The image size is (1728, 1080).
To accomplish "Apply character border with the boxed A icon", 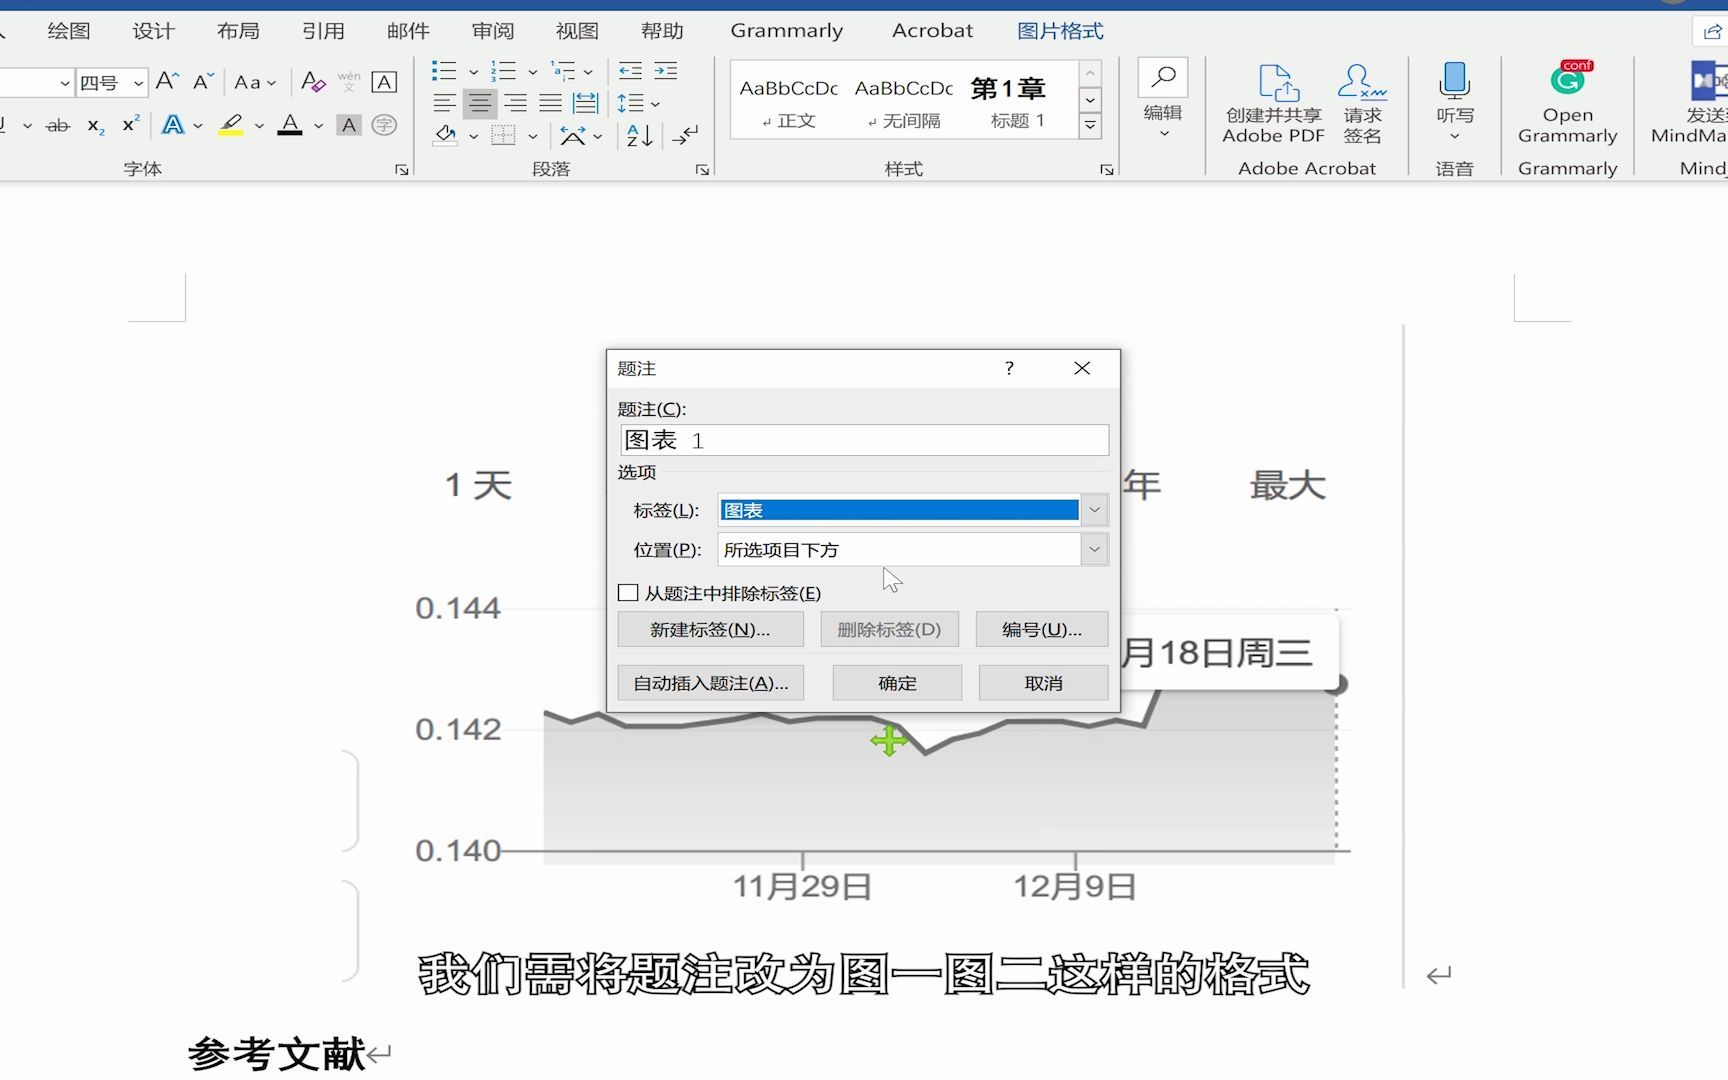I will click(x=384, y=82).
